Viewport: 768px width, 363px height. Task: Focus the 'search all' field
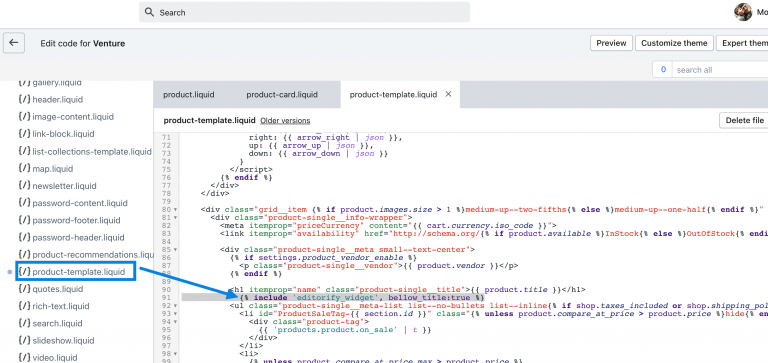(x=720, y=70)
